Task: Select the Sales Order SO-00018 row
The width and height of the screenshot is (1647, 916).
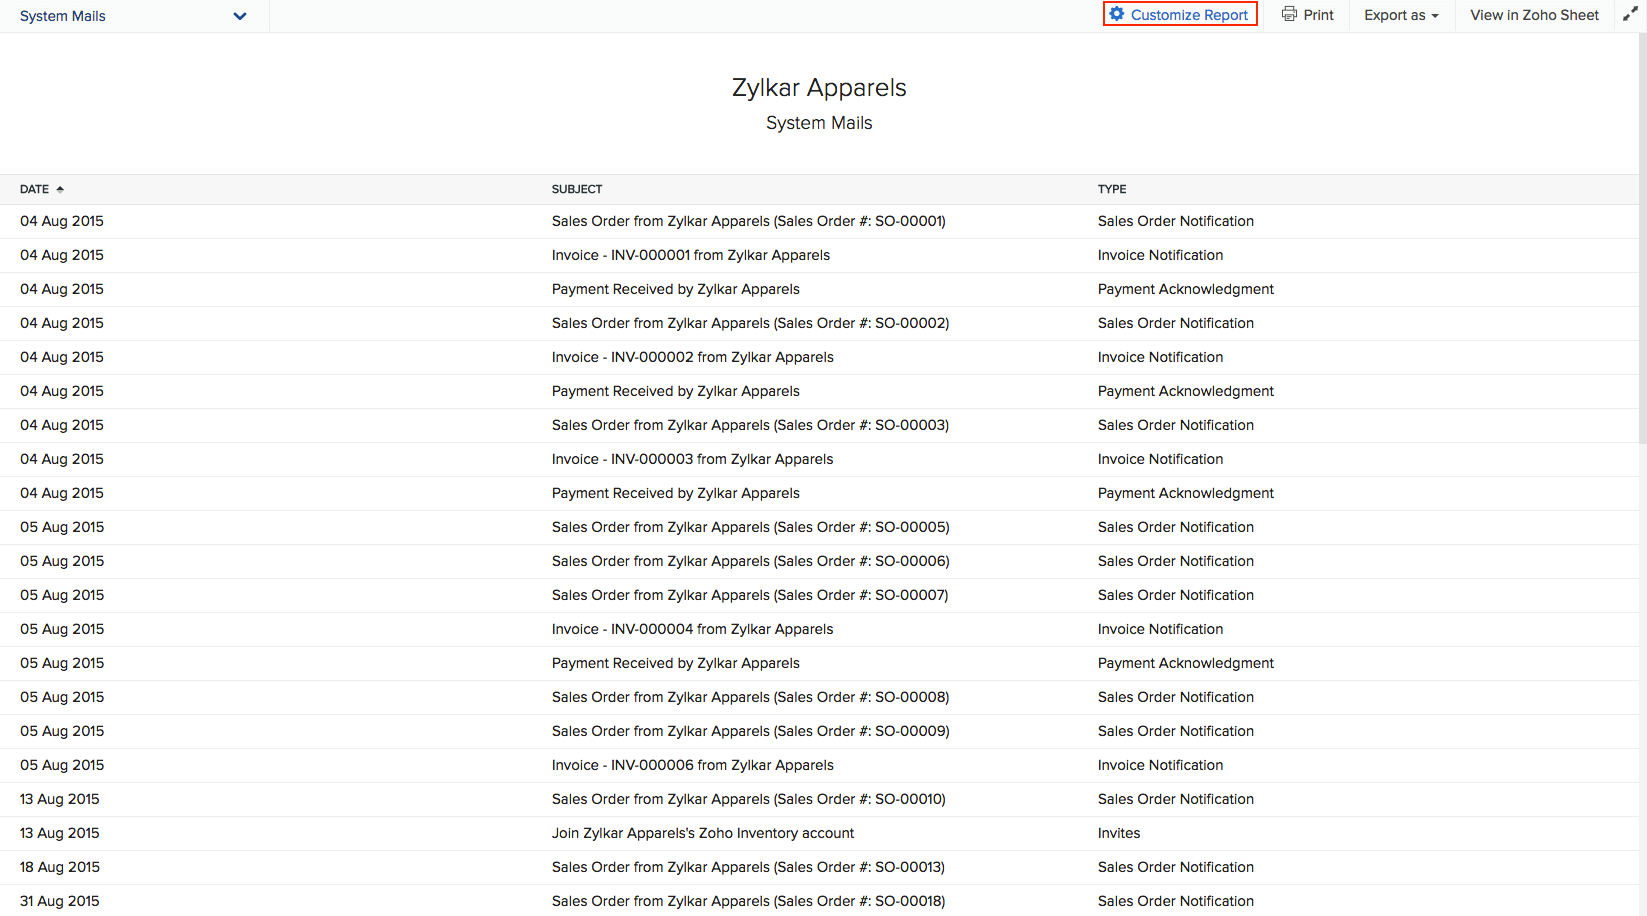Action: [748, 900]
